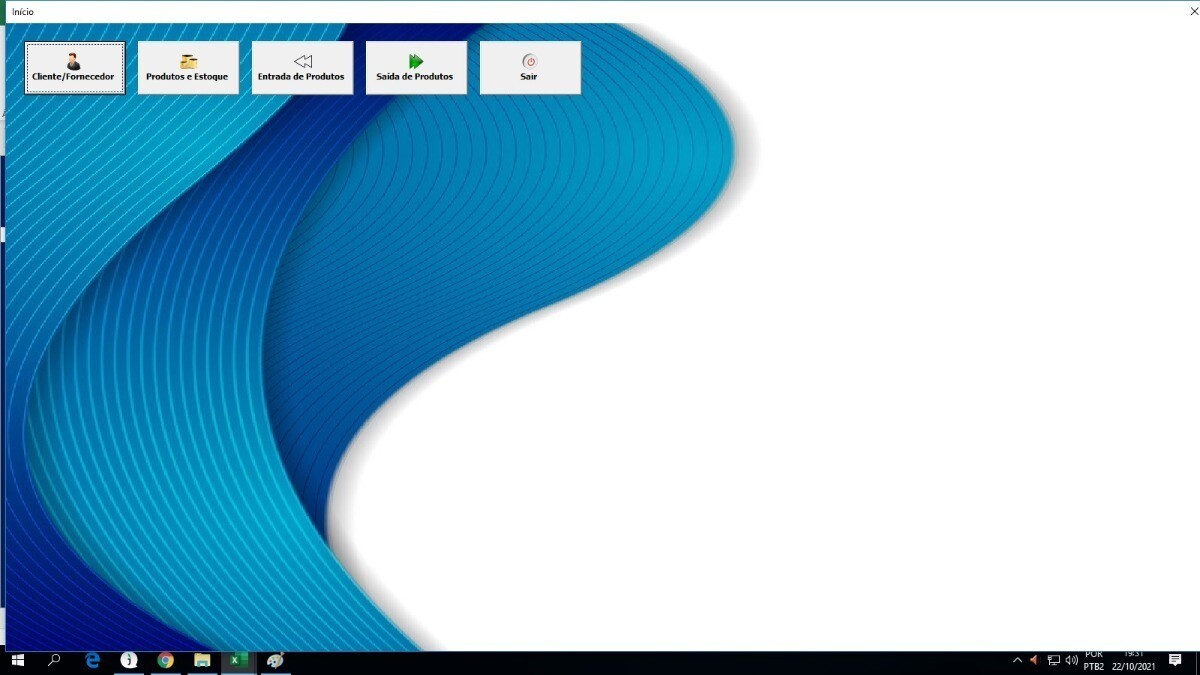Open the taskbar clock and calendar
This screenshot has height=675, width=1200.
[x=1133, y=661]
